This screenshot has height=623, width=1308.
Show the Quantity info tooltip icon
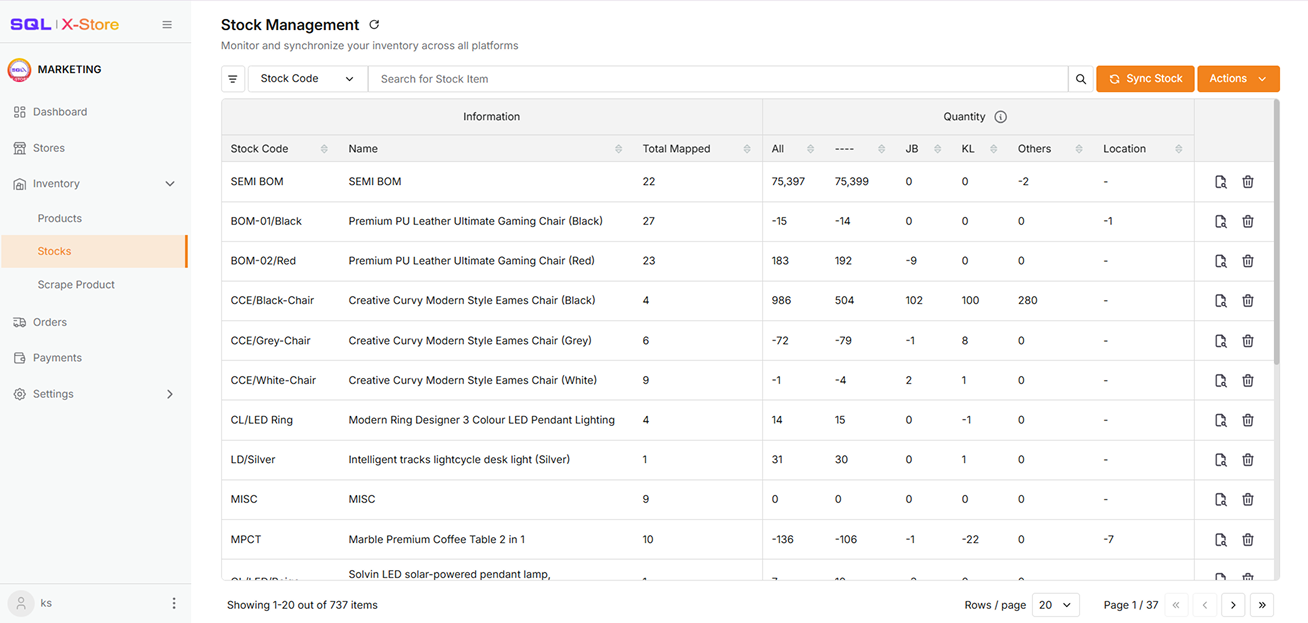1000,117
